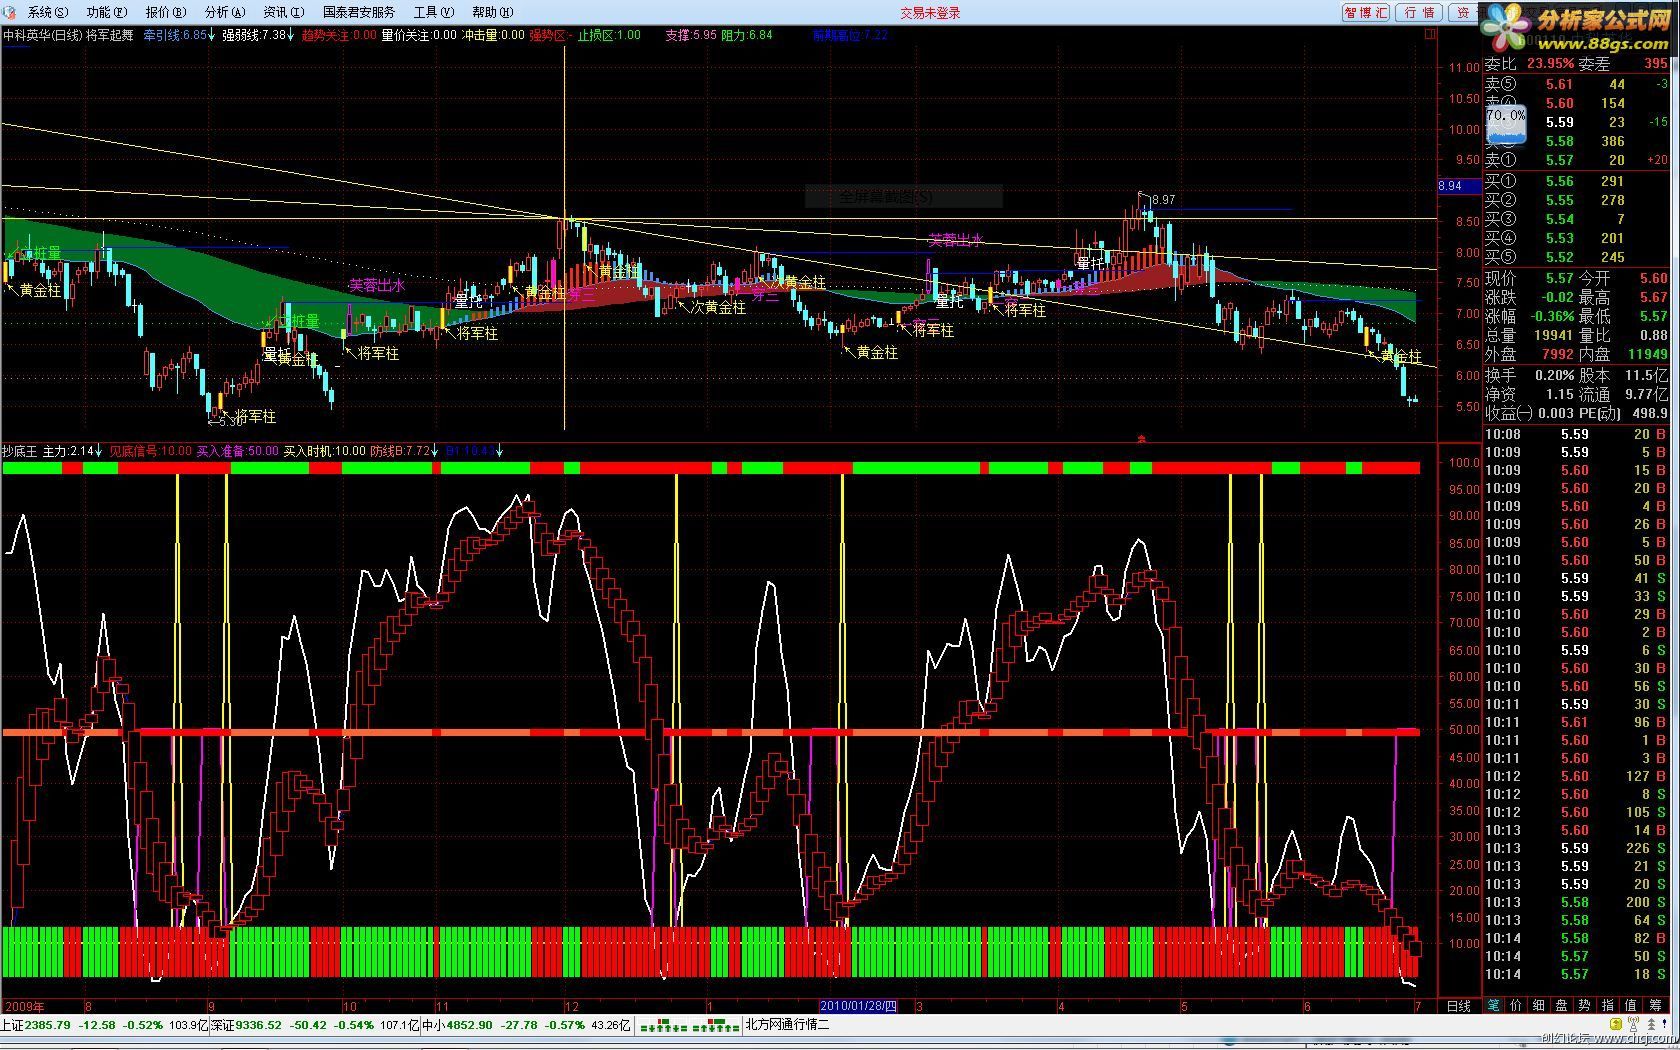Click the 北方网通行情二 server label
This screenshot has height=1050, width=1680.
[x=787, y=1025]
